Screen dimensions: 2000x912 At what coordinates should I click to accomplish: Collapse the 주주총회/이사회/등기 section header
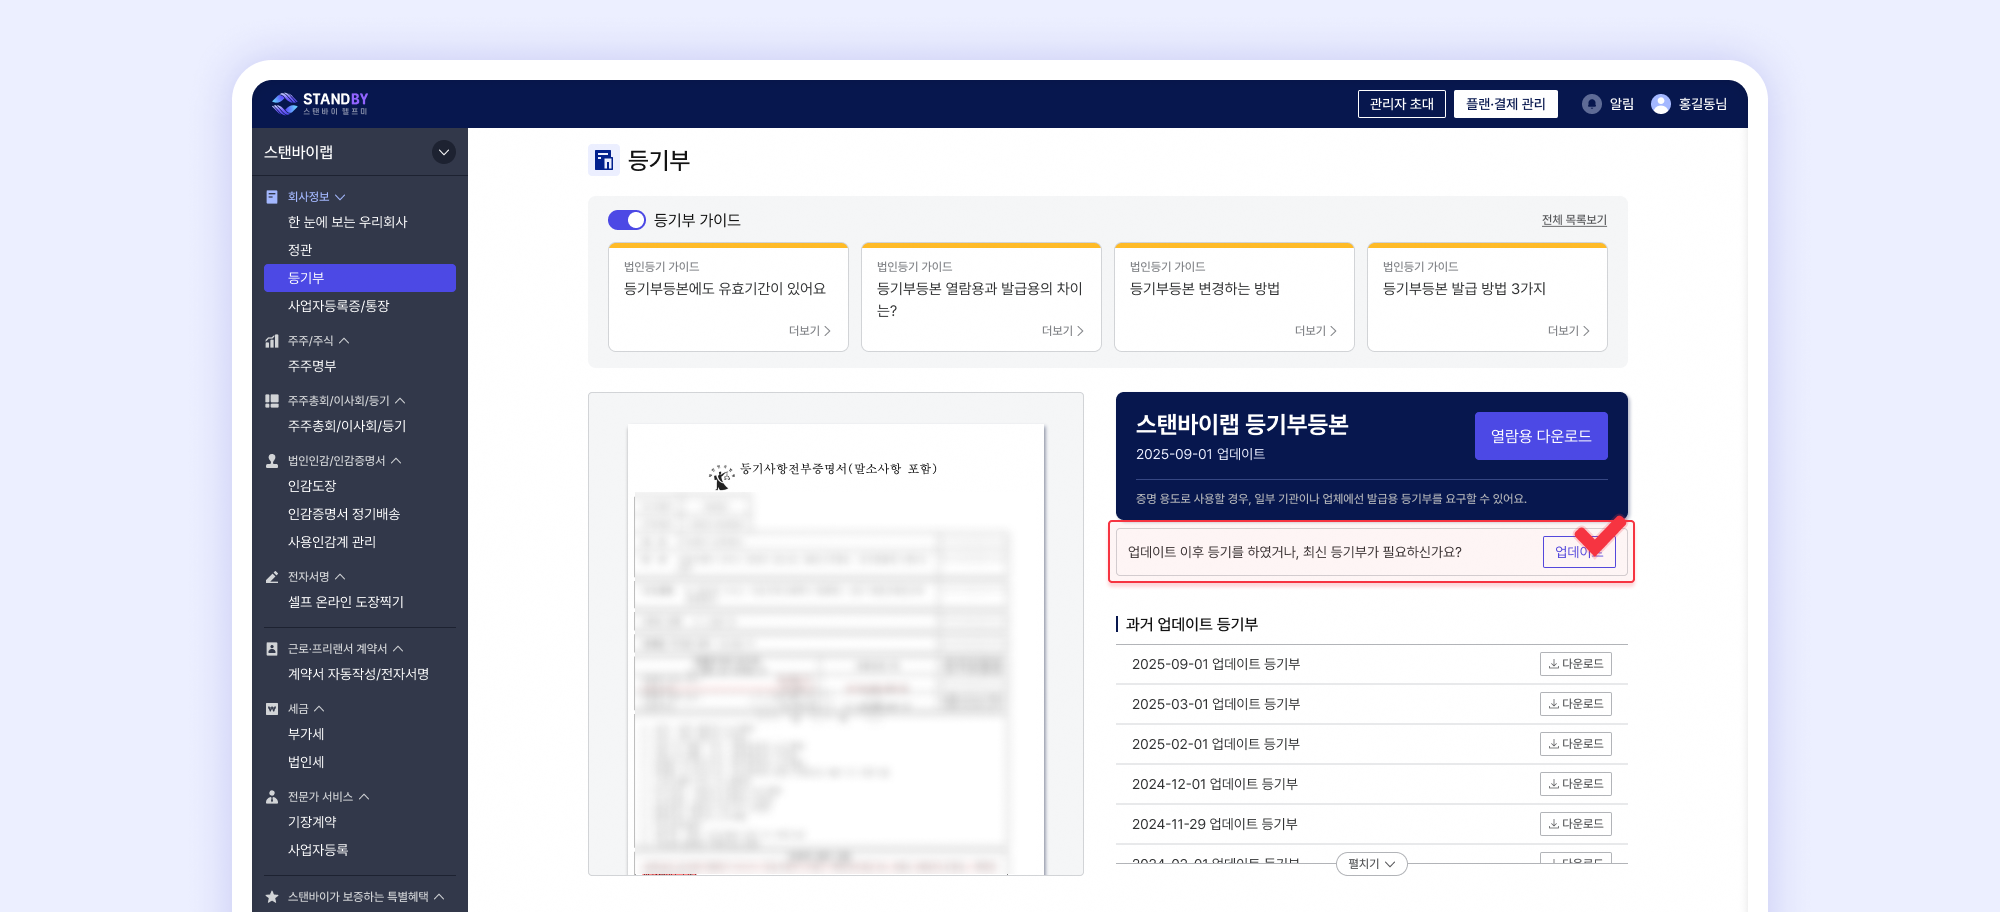point(400,401)
